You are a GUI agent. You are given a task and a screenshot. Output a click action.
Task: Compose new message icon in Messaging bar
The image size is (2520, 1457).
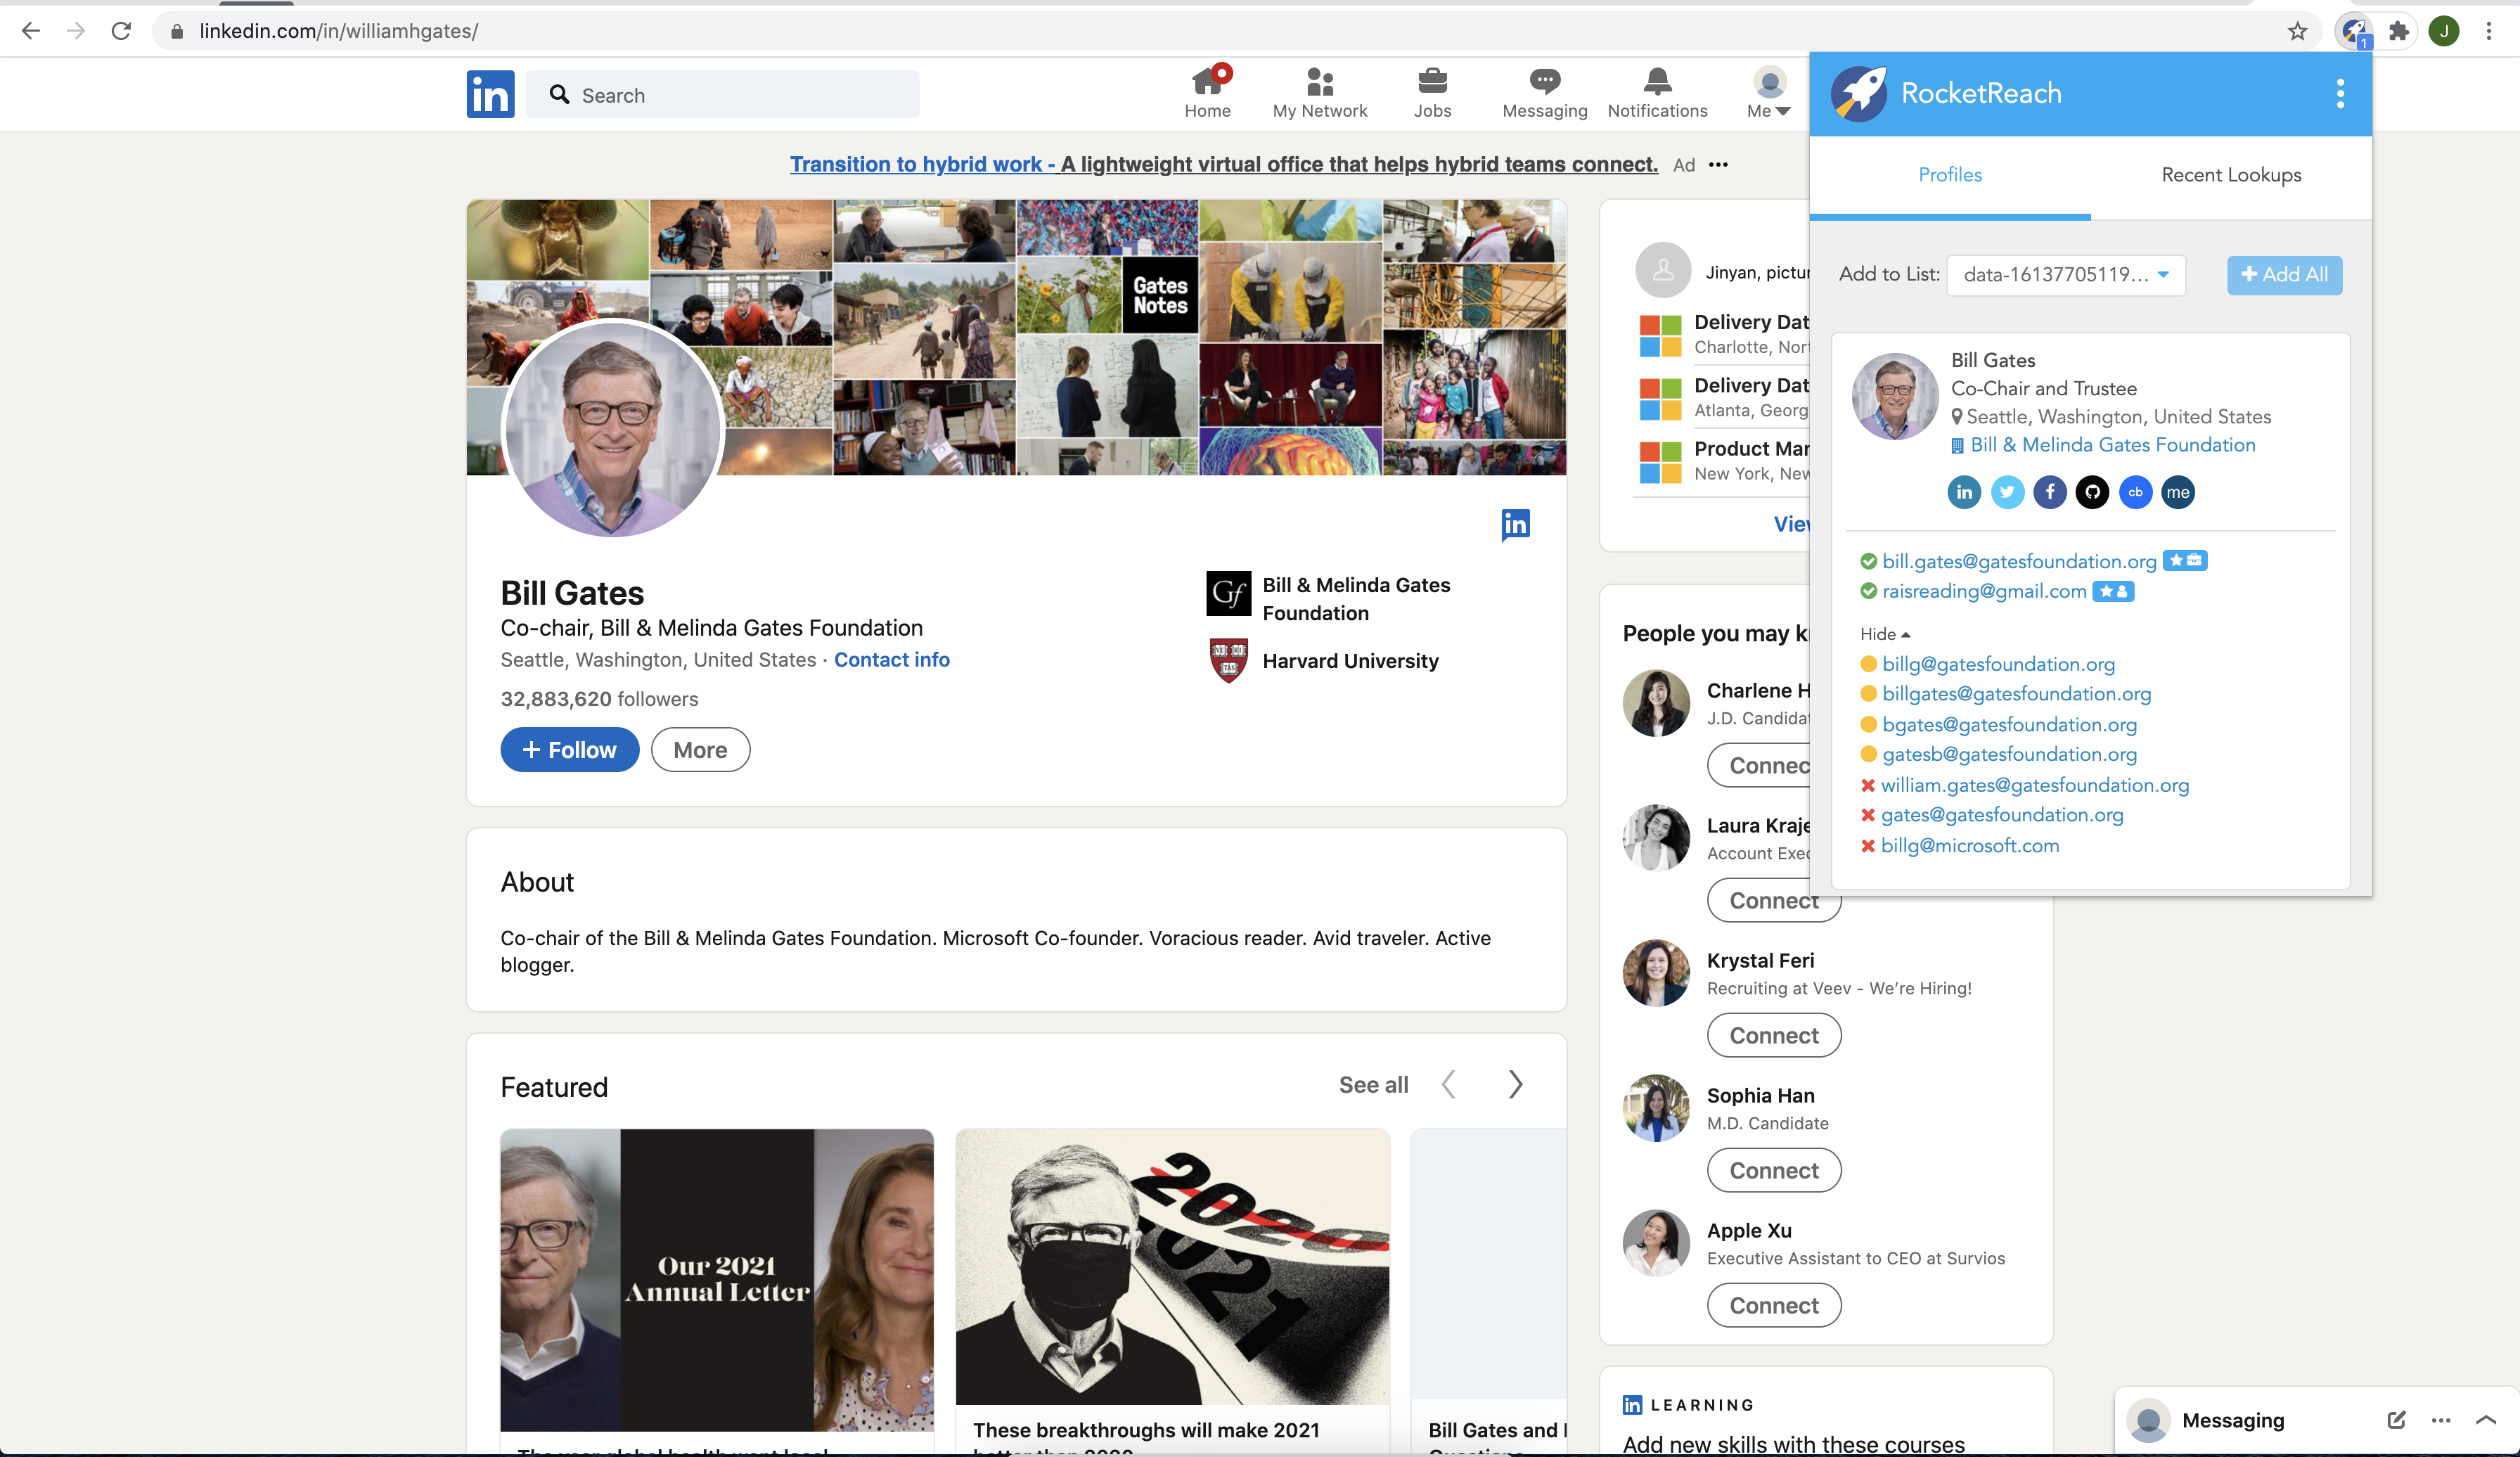click(x=2396, y=1420)
